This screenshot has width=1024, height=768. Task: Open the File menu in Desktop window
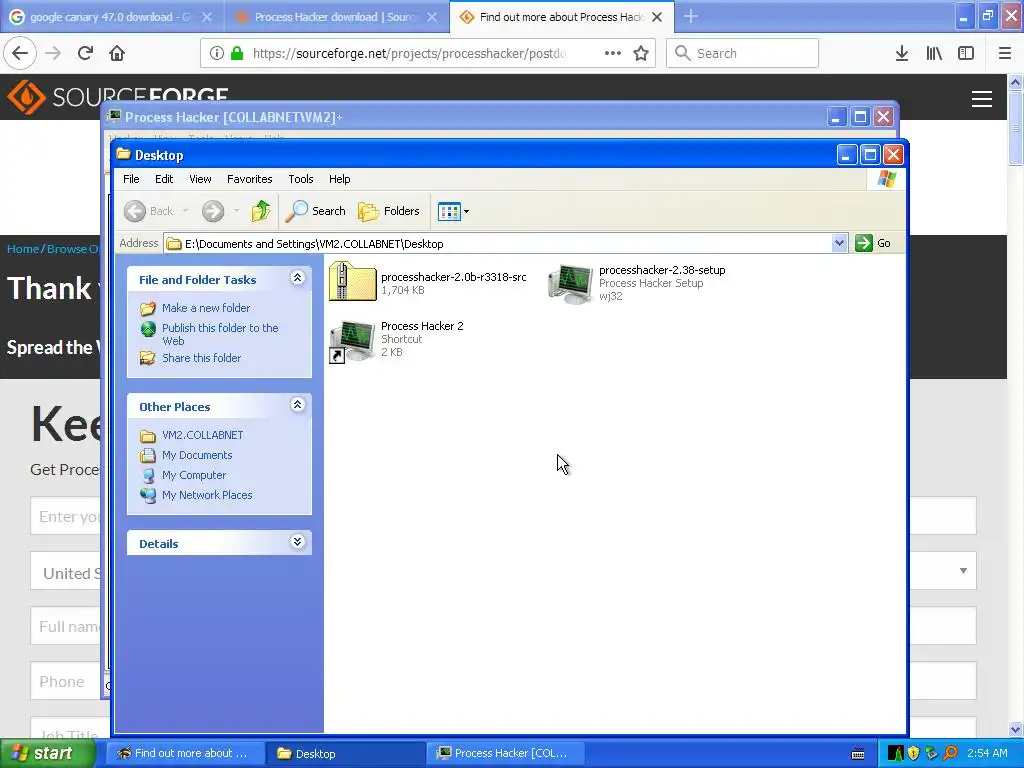pos(131,179)
